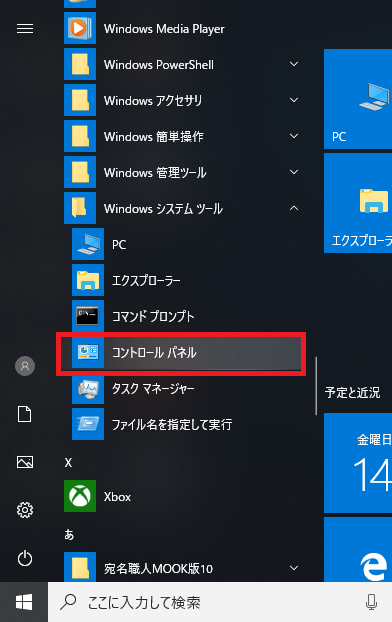Open タスク マネージャー from the list
This screenshot has height=622, width=392.
[x=153, y=389]
